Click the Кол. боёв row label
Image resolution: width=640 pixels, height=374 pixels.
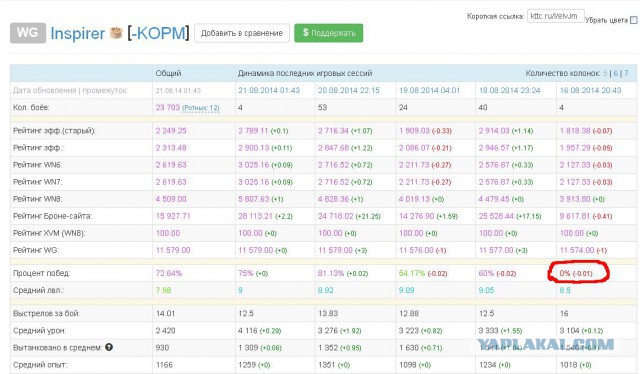point(31,107)
